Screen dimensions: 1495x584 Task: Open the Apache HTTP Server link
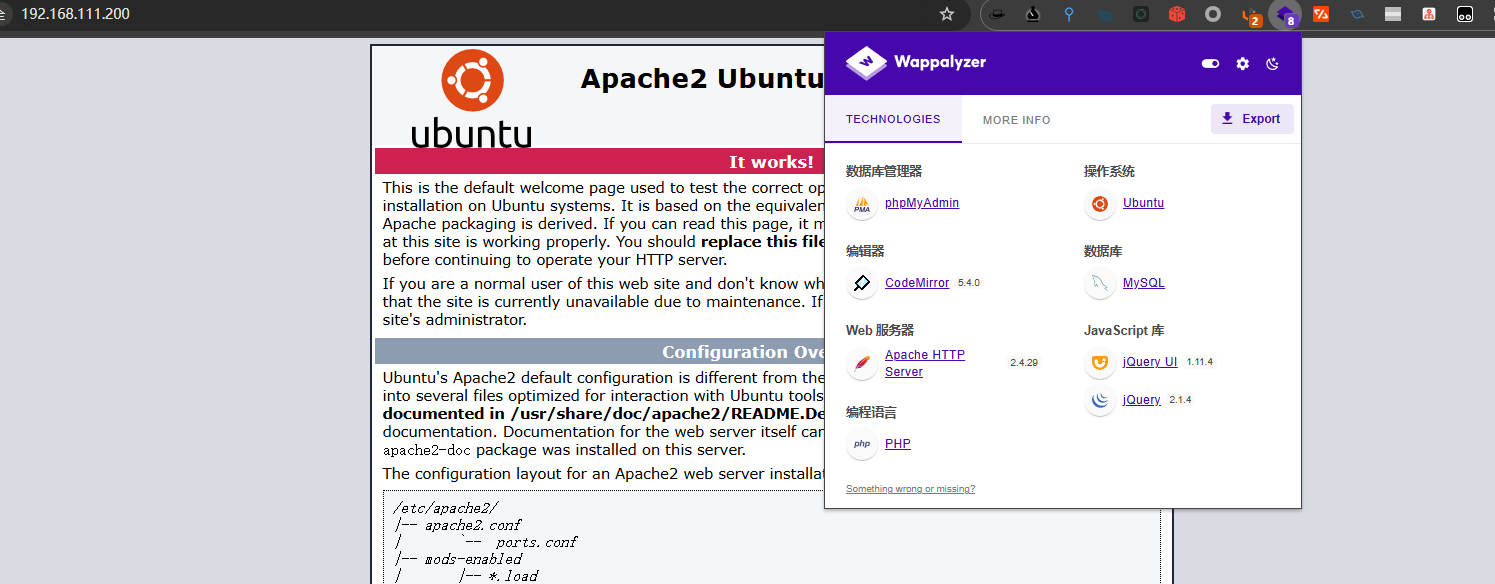[924, 363]
